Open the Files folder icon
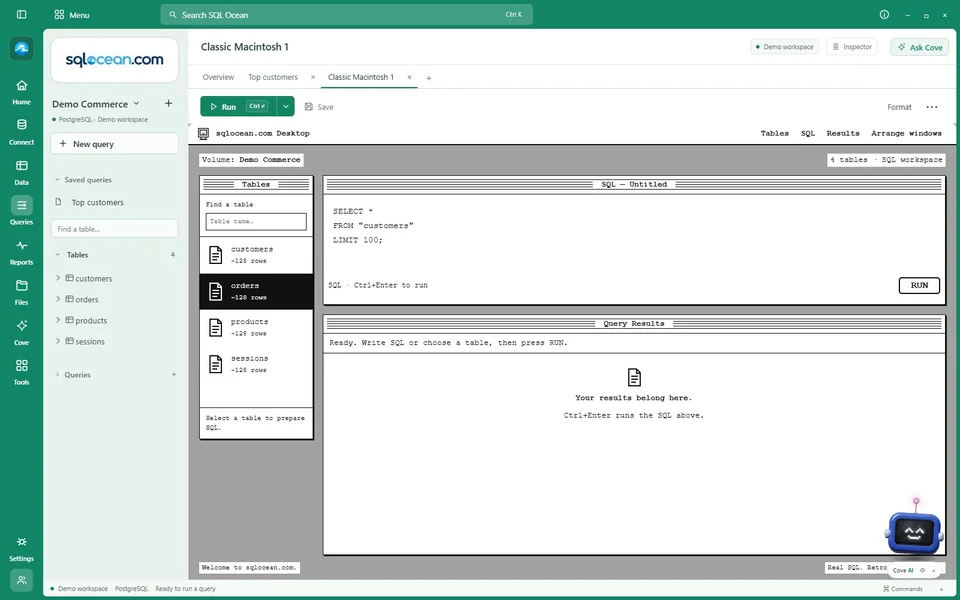The width and height of the screenshot is (960, 600). point(21,292)
